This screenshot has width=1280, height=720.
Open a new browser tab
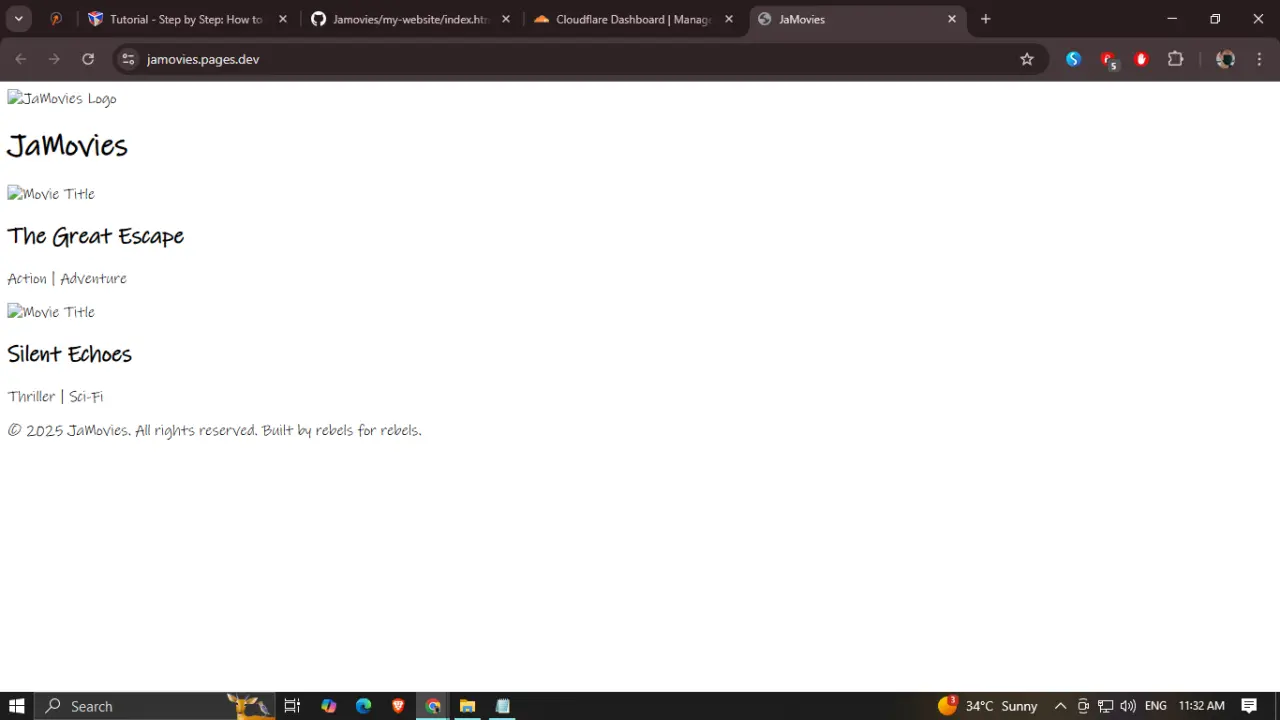click(x=986, y=19)
